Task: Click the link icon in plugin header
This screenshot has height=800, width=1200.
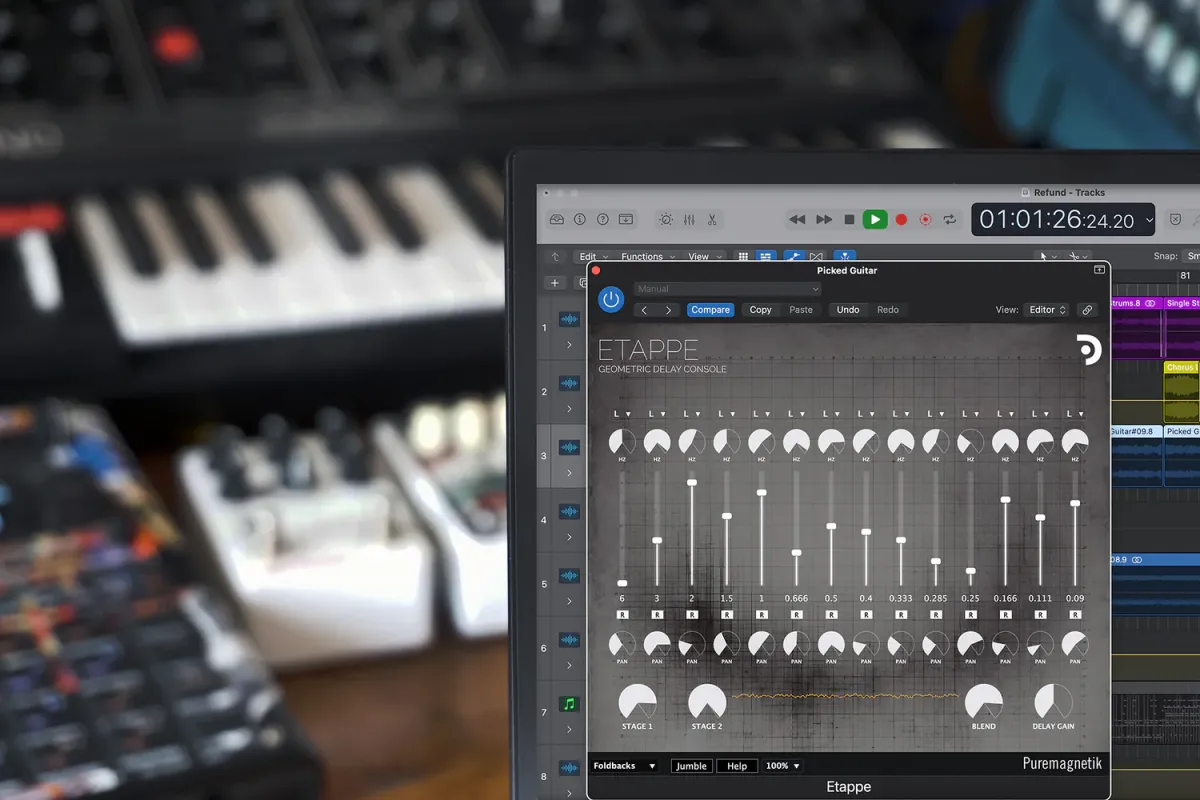Action: [1087, 310]
